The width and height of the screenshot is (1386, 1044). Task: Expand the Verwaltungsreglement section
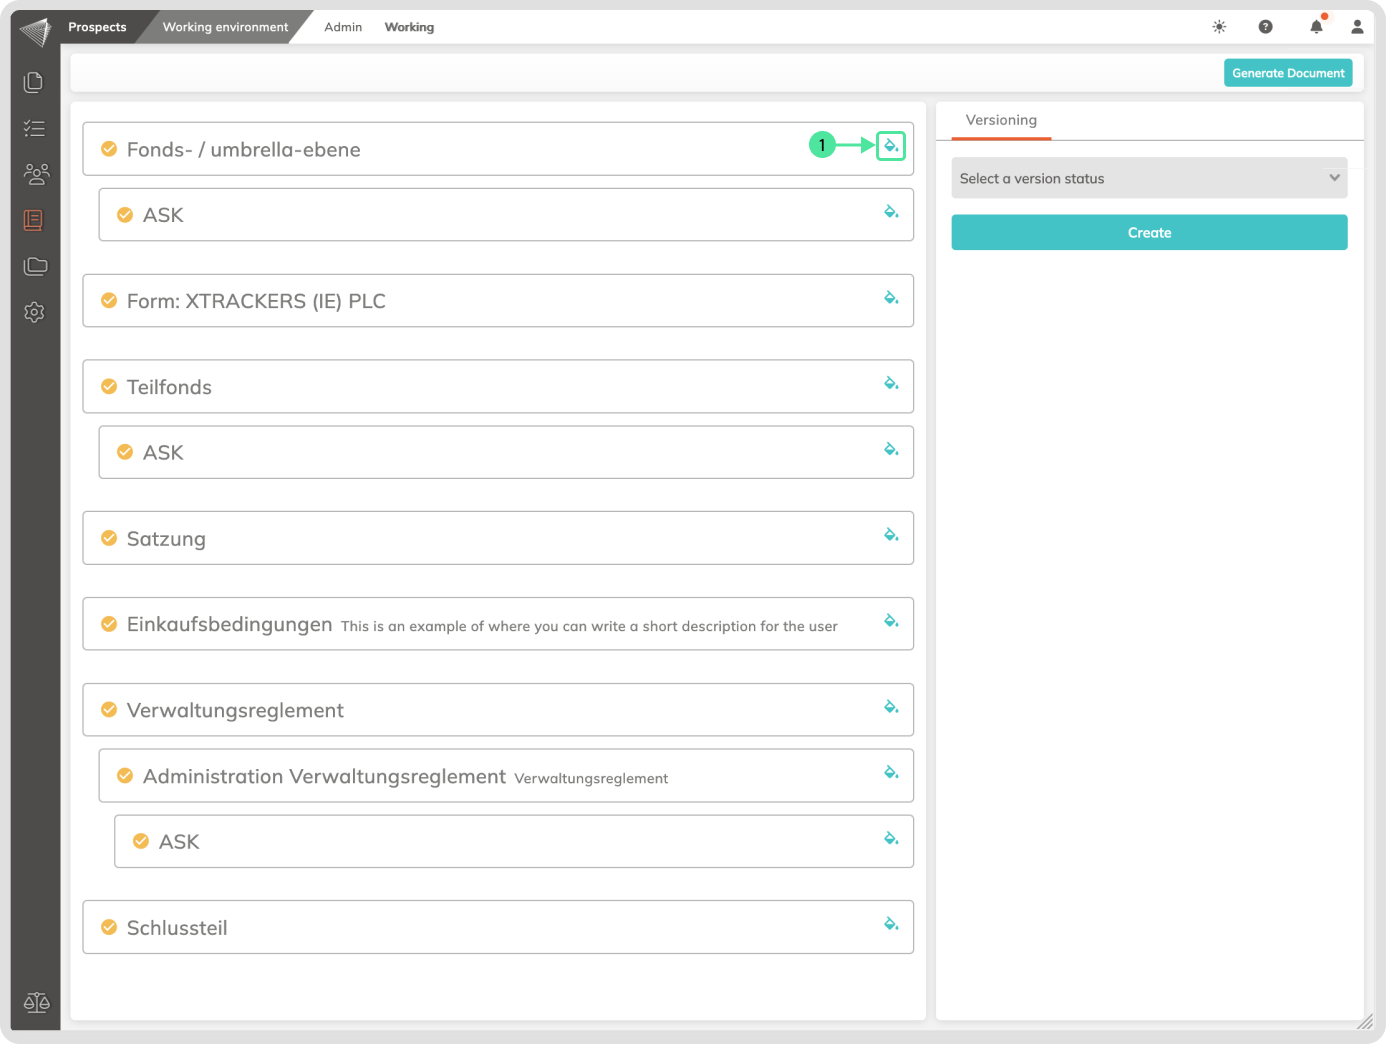[x=235, y=710]
